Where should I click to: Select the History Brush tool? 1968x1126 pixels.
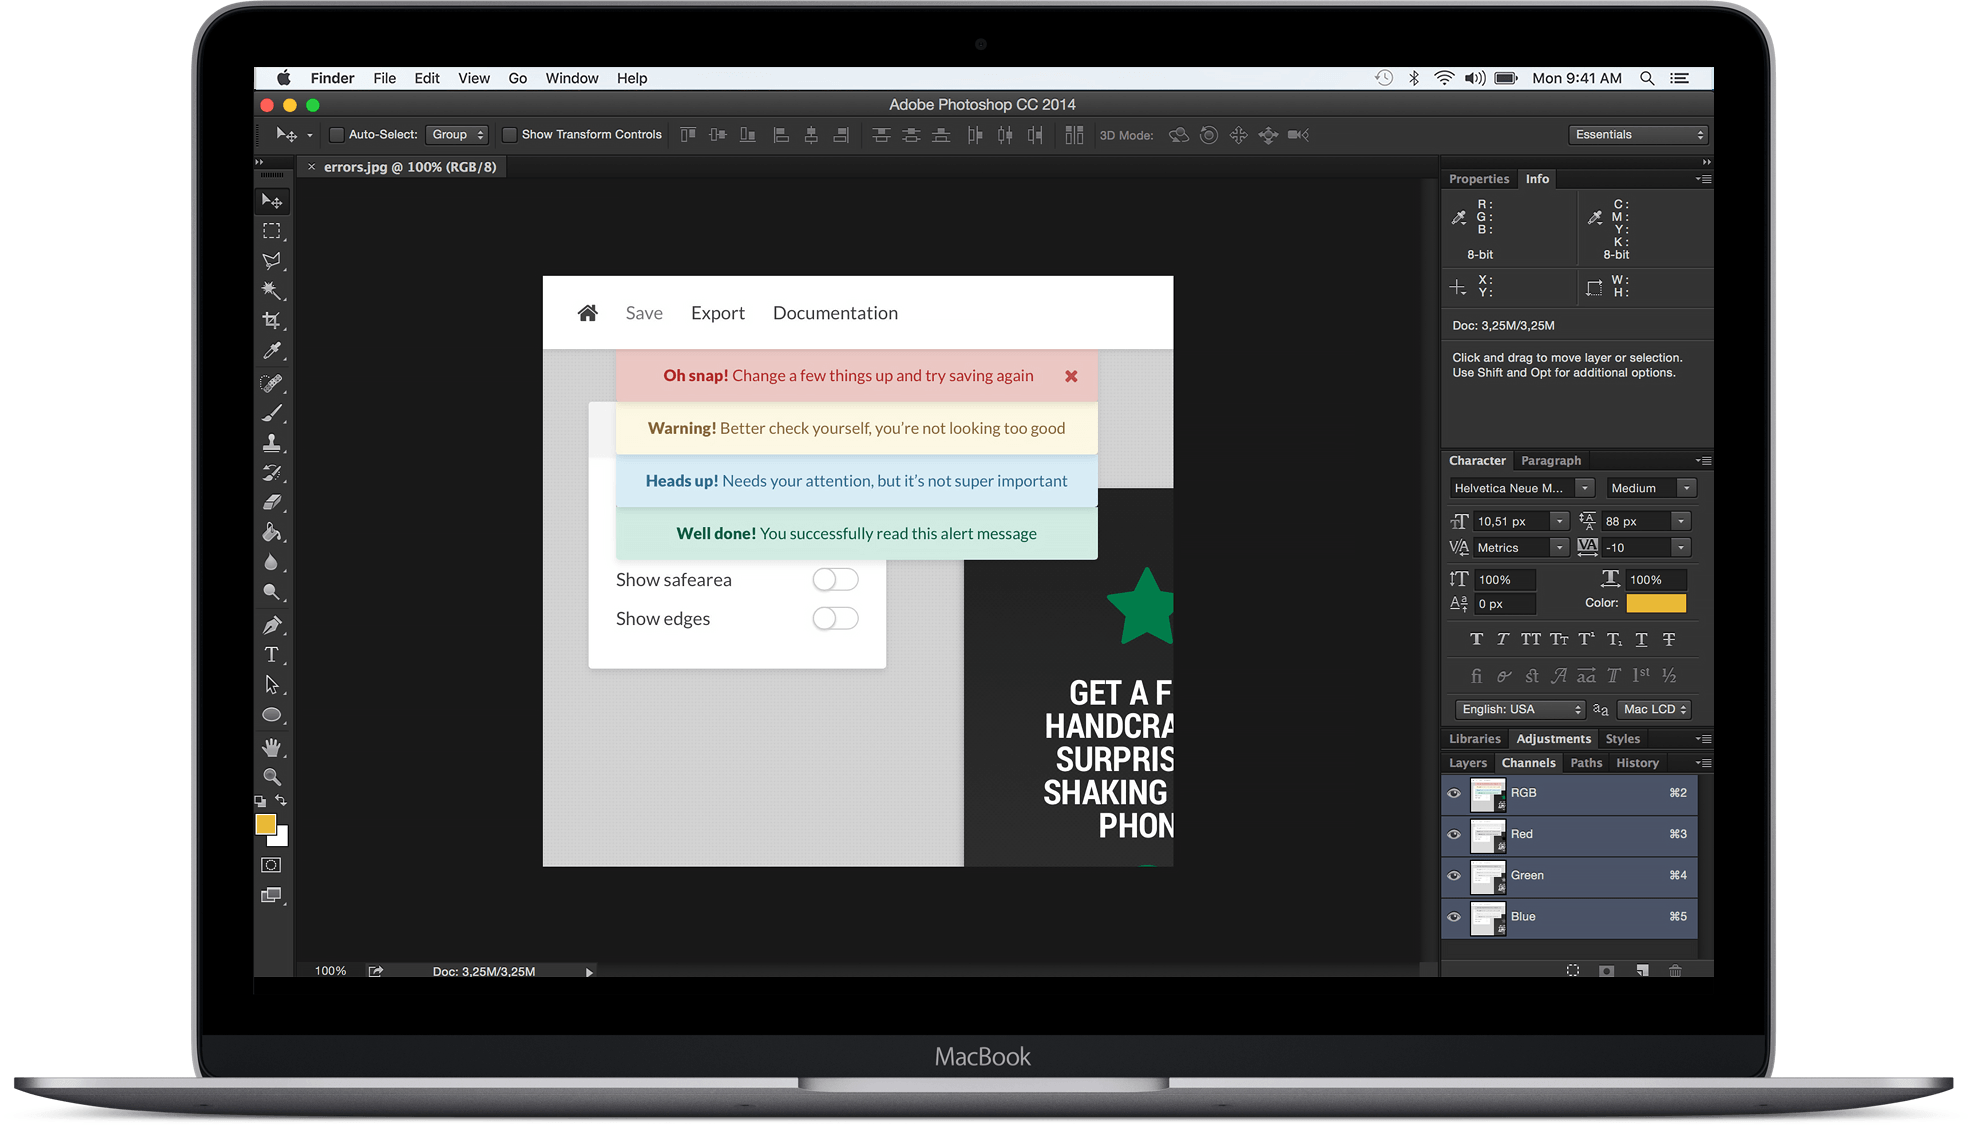(272, 473)
